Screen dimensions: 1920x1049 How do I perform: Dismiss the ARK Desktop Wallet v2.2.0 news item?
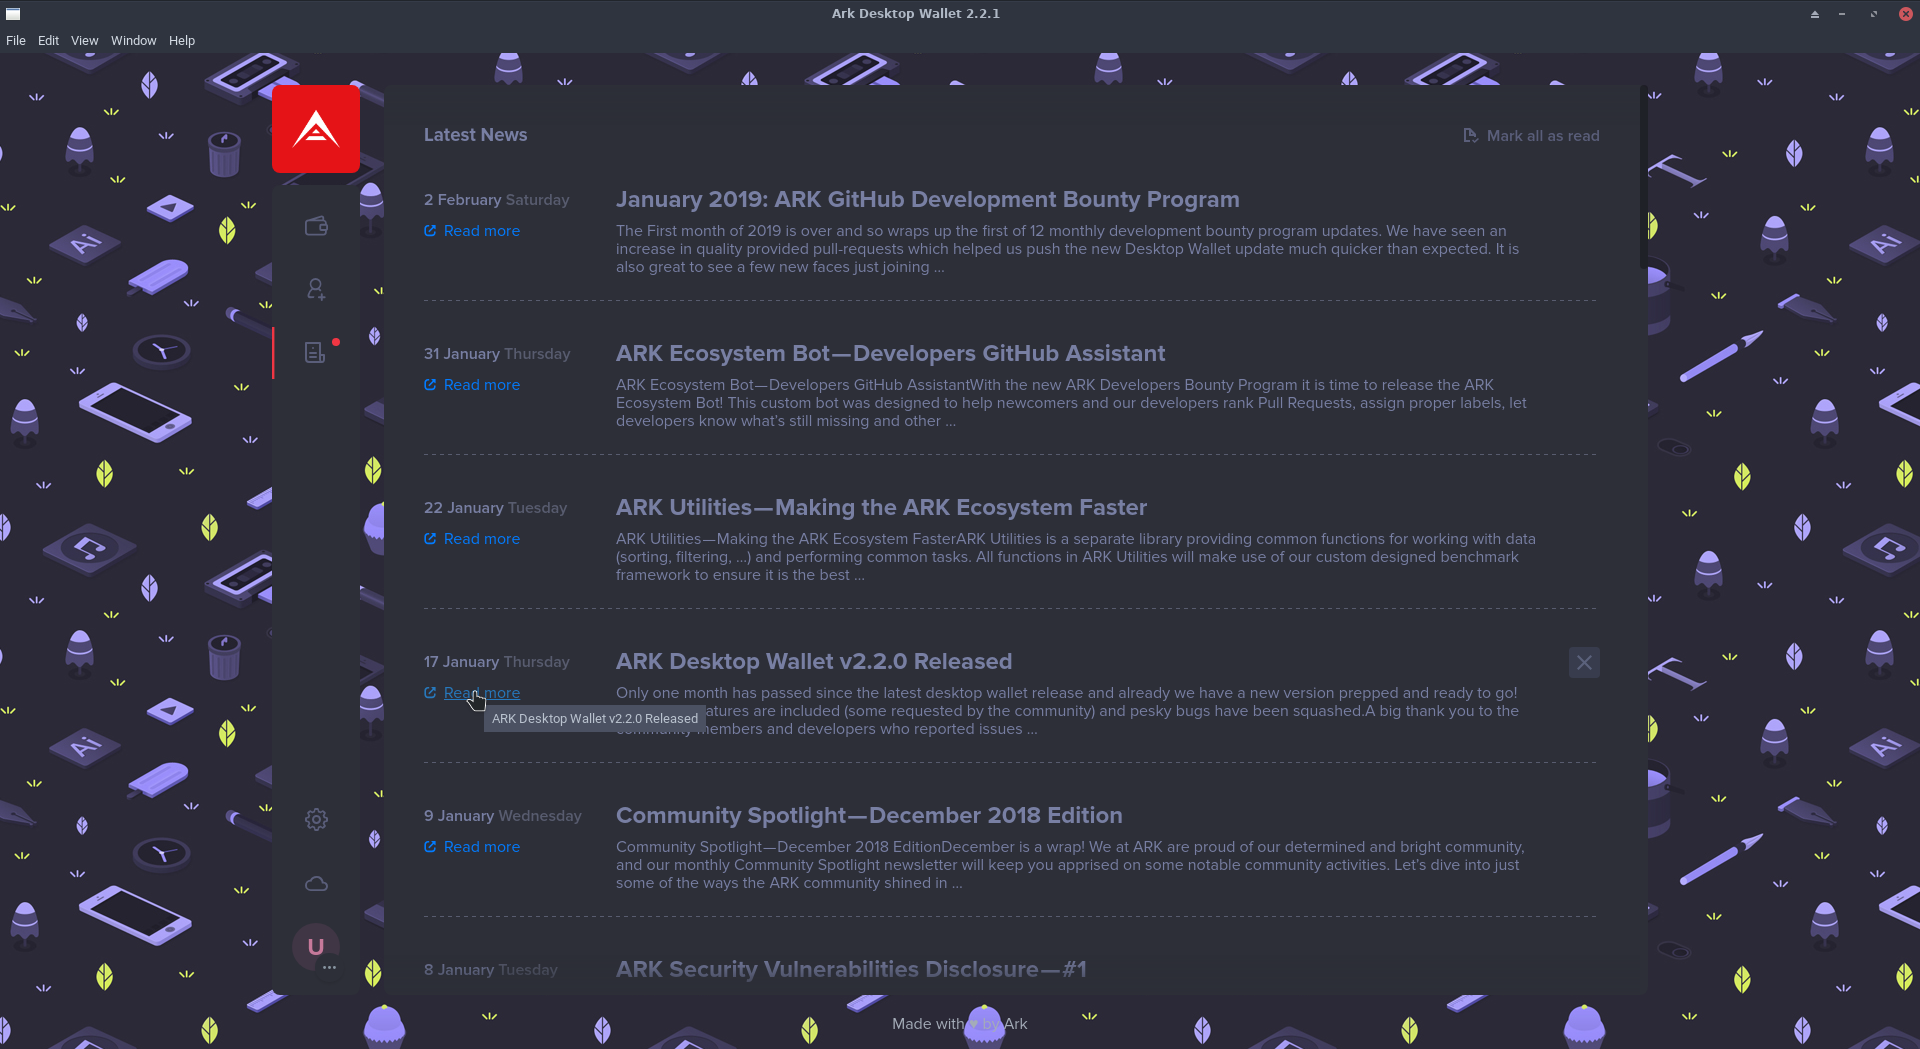1584,662
